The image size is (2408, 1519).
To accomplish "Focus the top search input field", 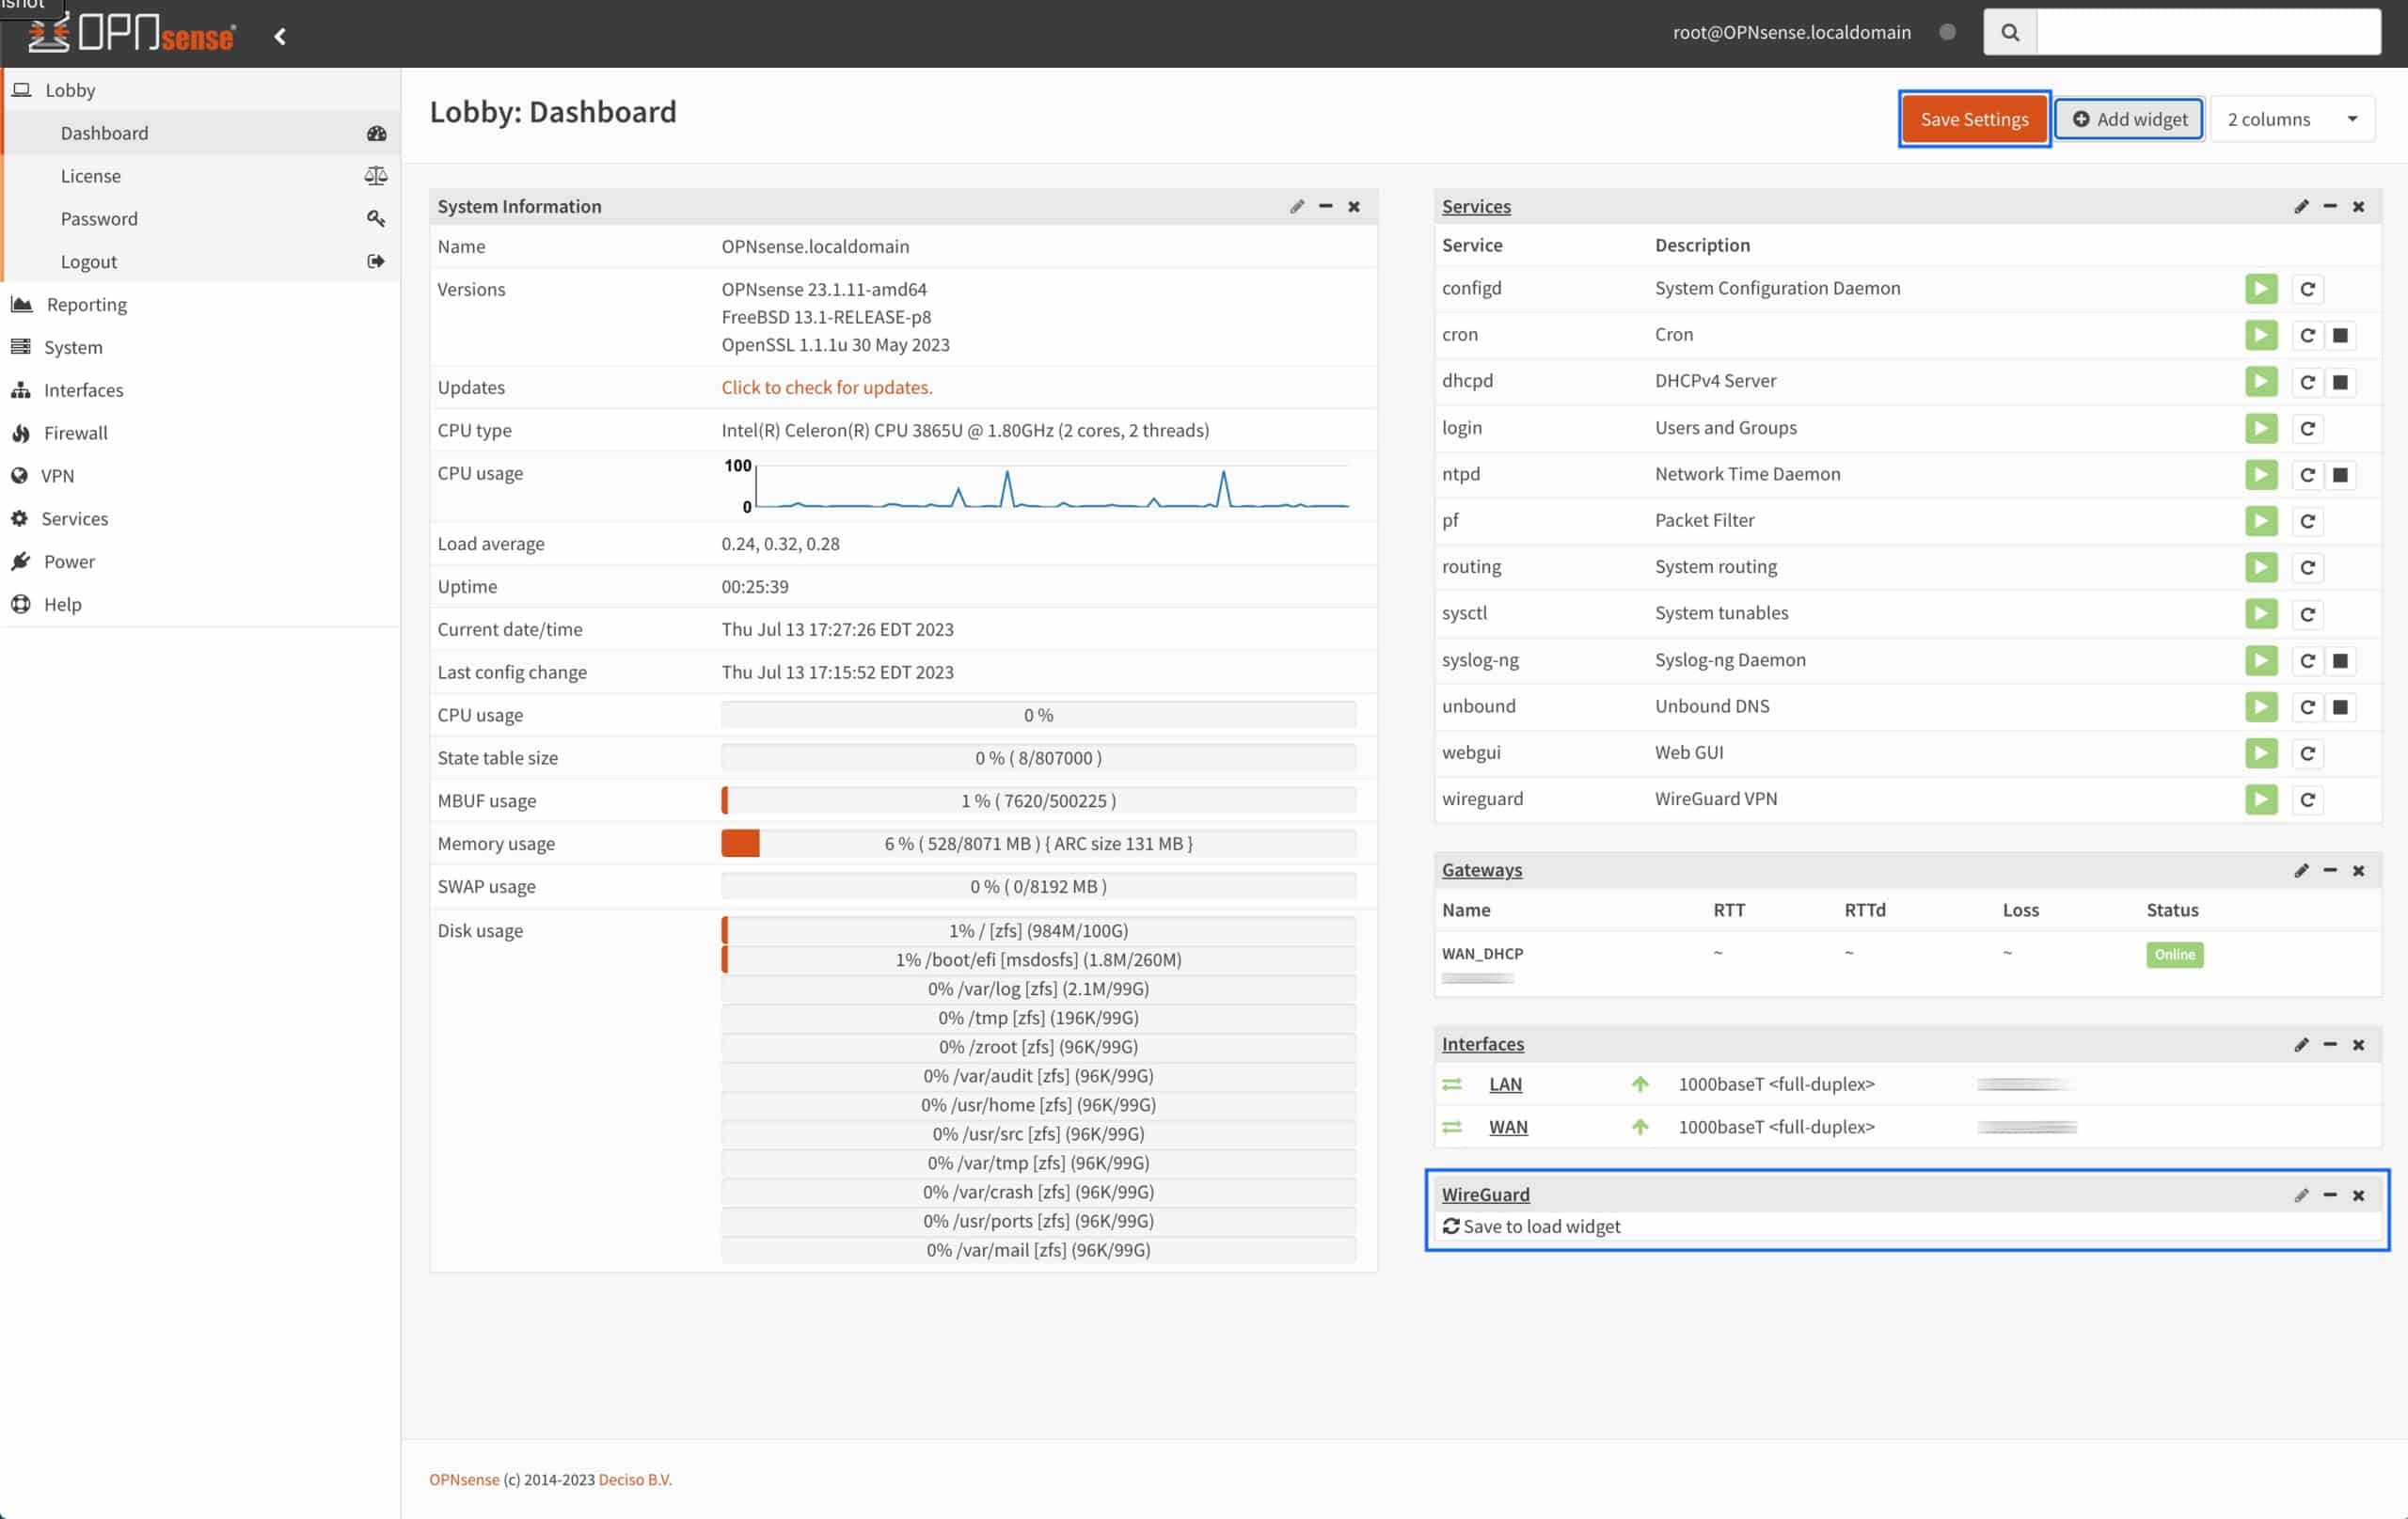I will (x=2208, y=32).
